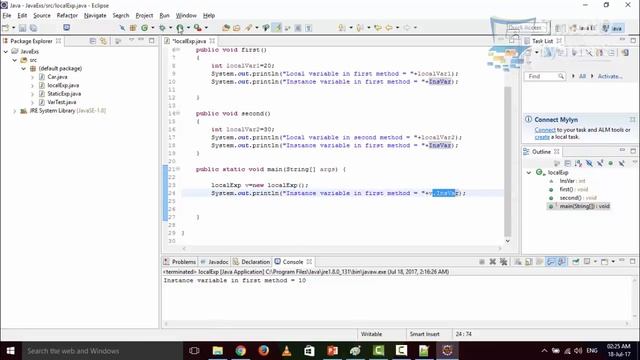Collapse the src folder node
640x360 pixels.
point(14,60)
